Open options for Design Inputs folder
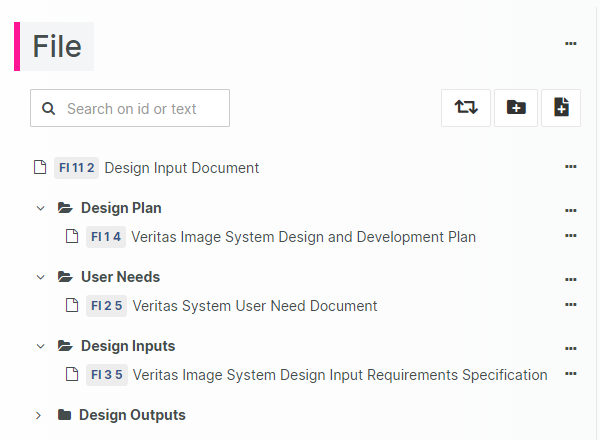The image size is (600, 440). 571,348
